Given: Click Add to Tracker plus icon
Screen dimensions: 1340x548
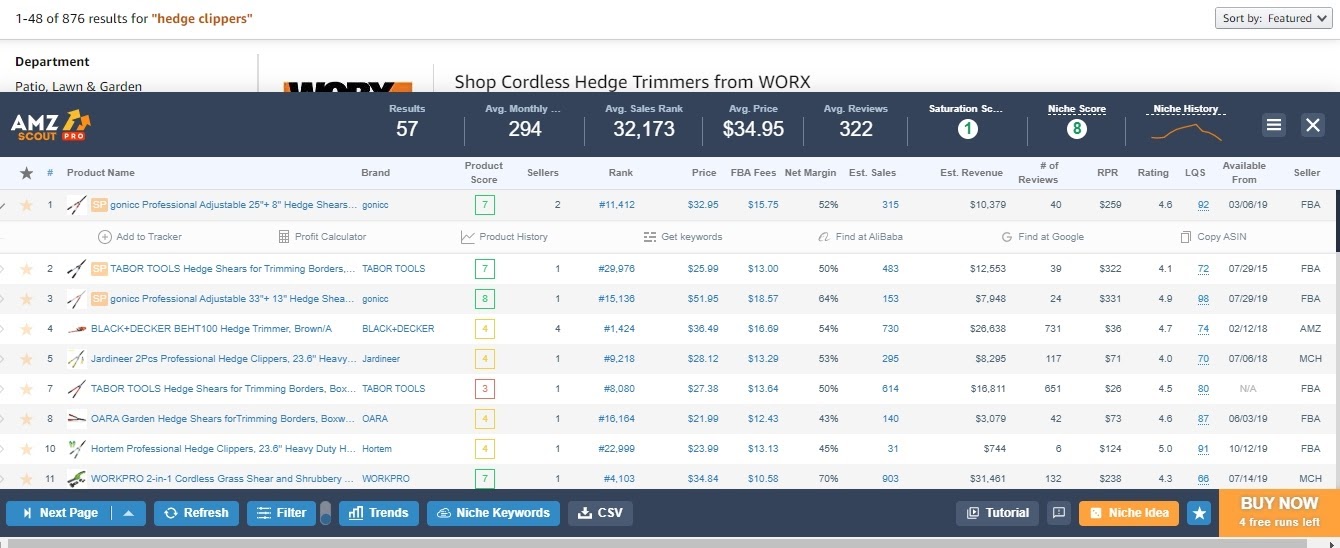Looking at the screenshot, I should [104, 237].
